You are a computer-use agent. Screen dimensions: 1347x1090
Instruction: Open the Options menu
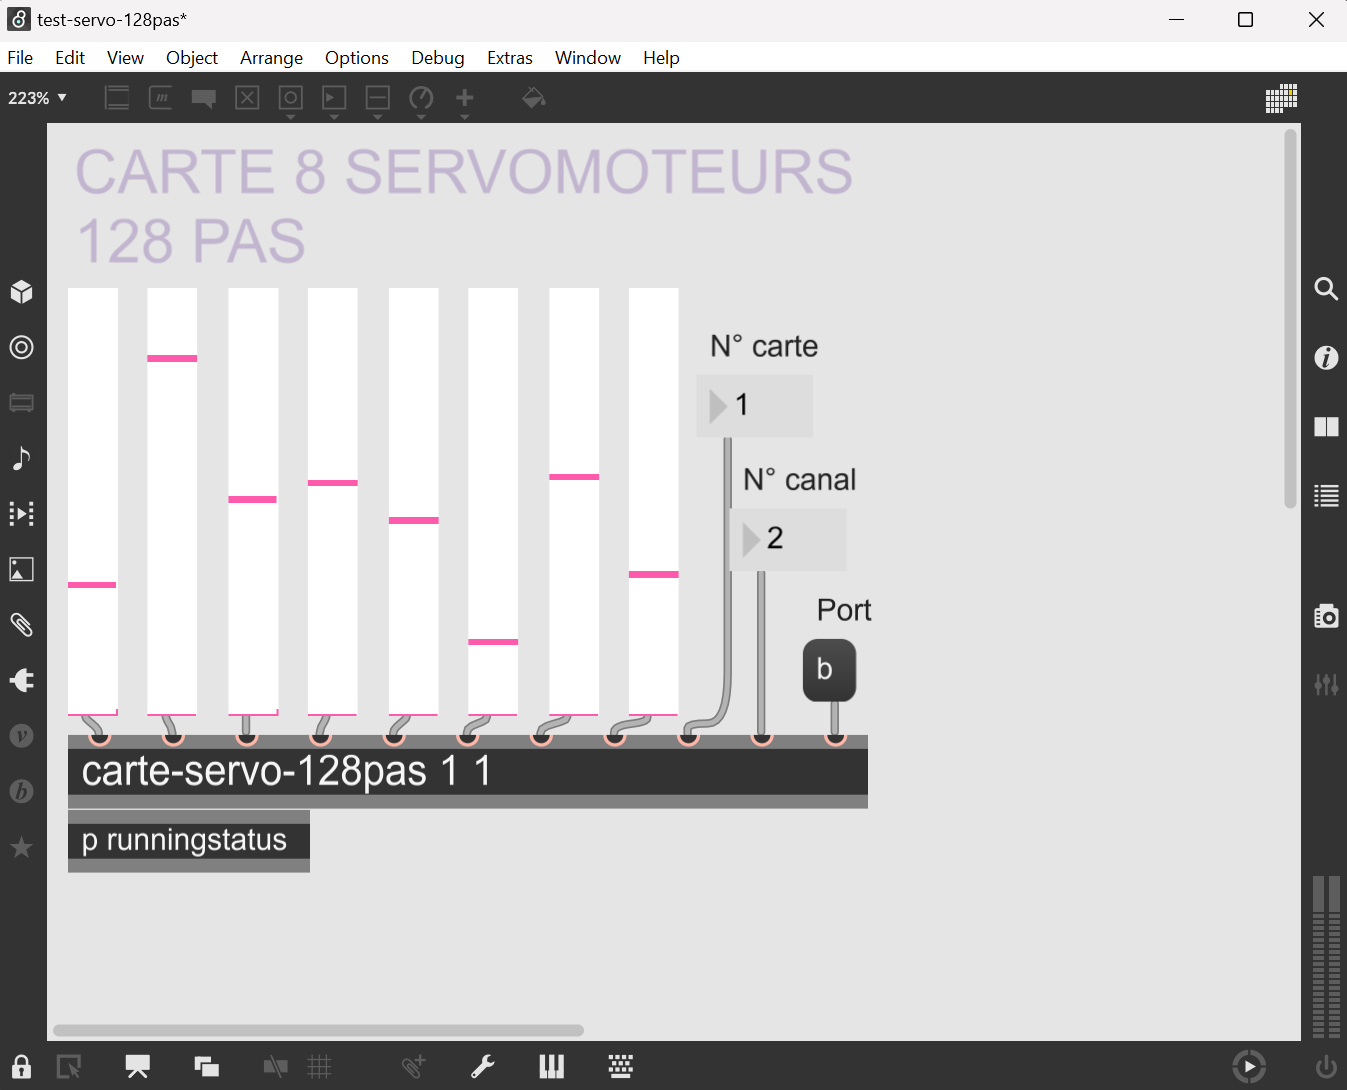(356, 58)
